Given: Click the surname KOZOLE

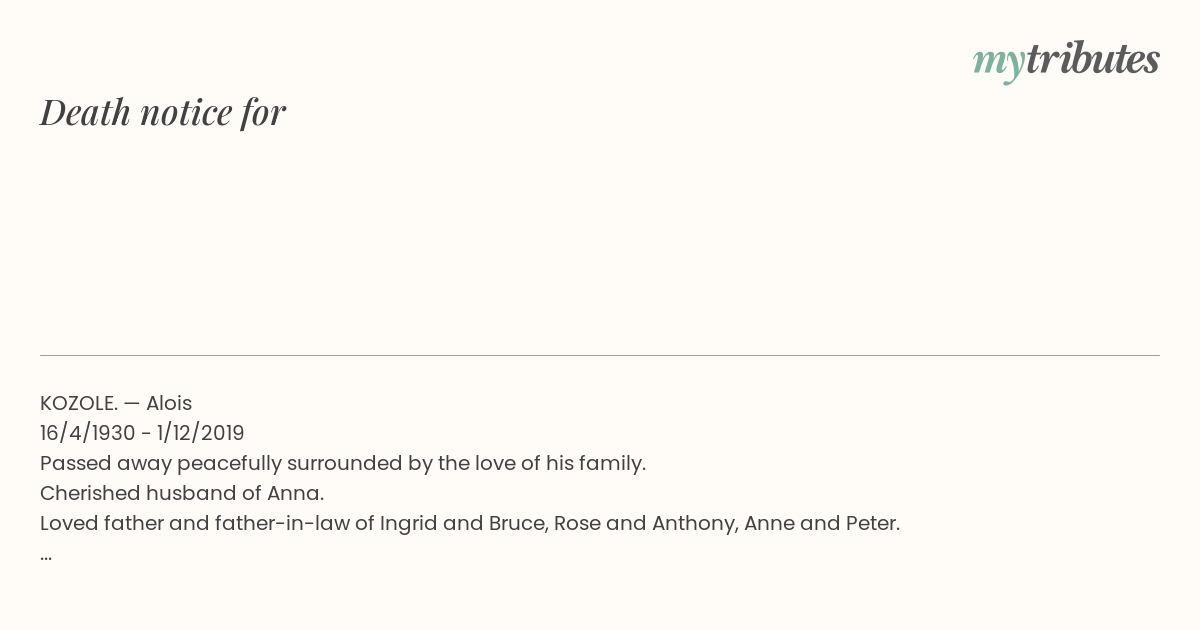Looking at the screenshot, I should pos(79,403).
